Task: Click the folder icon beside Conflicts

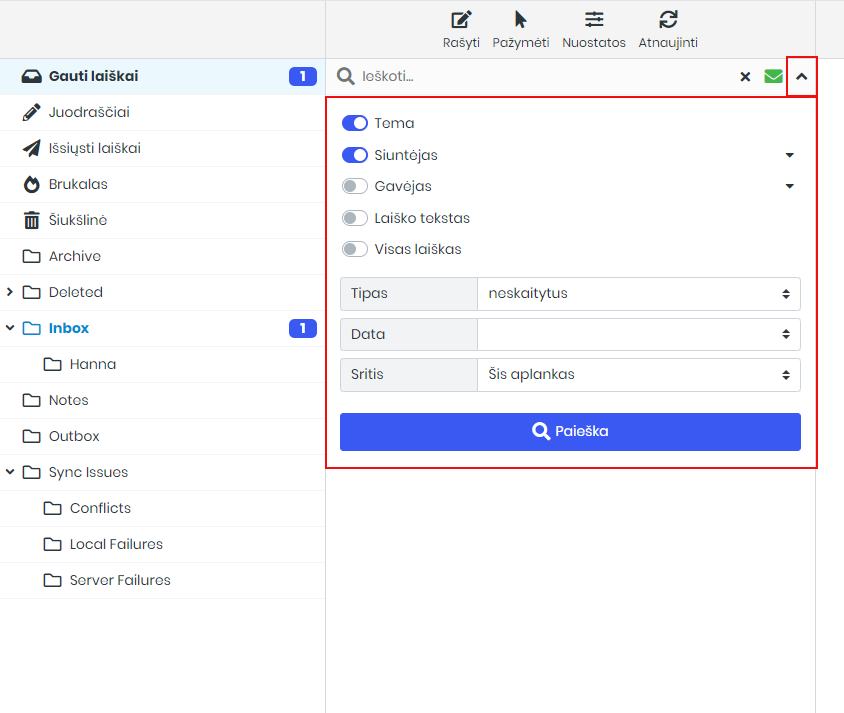Action: (x=52, y=509)
